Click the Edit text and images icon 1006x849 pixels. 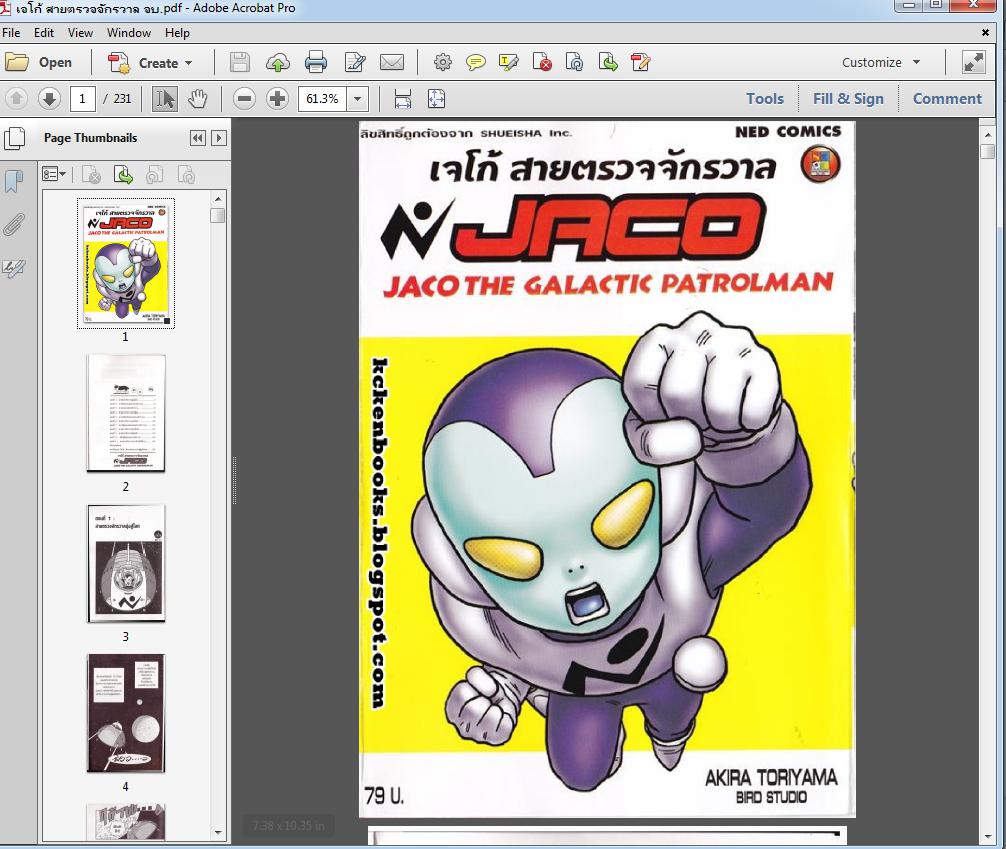(x=355, y=62)
